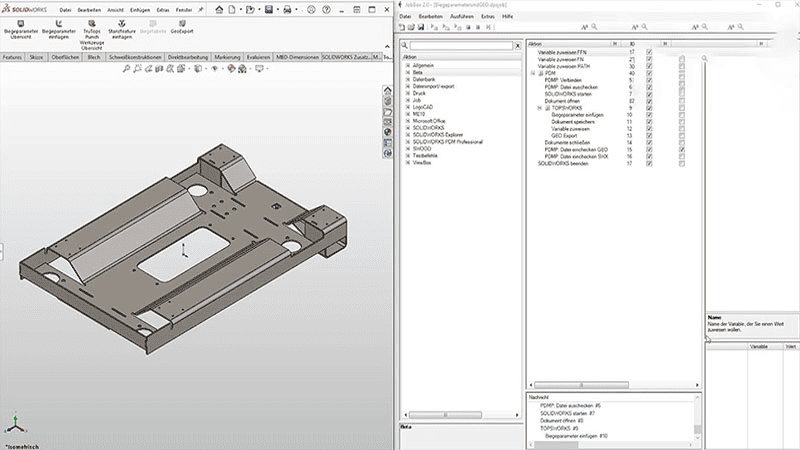Click the JobBox save icon
The height and width of the screenshot is (450, 800).
click(x=423, y=27)
